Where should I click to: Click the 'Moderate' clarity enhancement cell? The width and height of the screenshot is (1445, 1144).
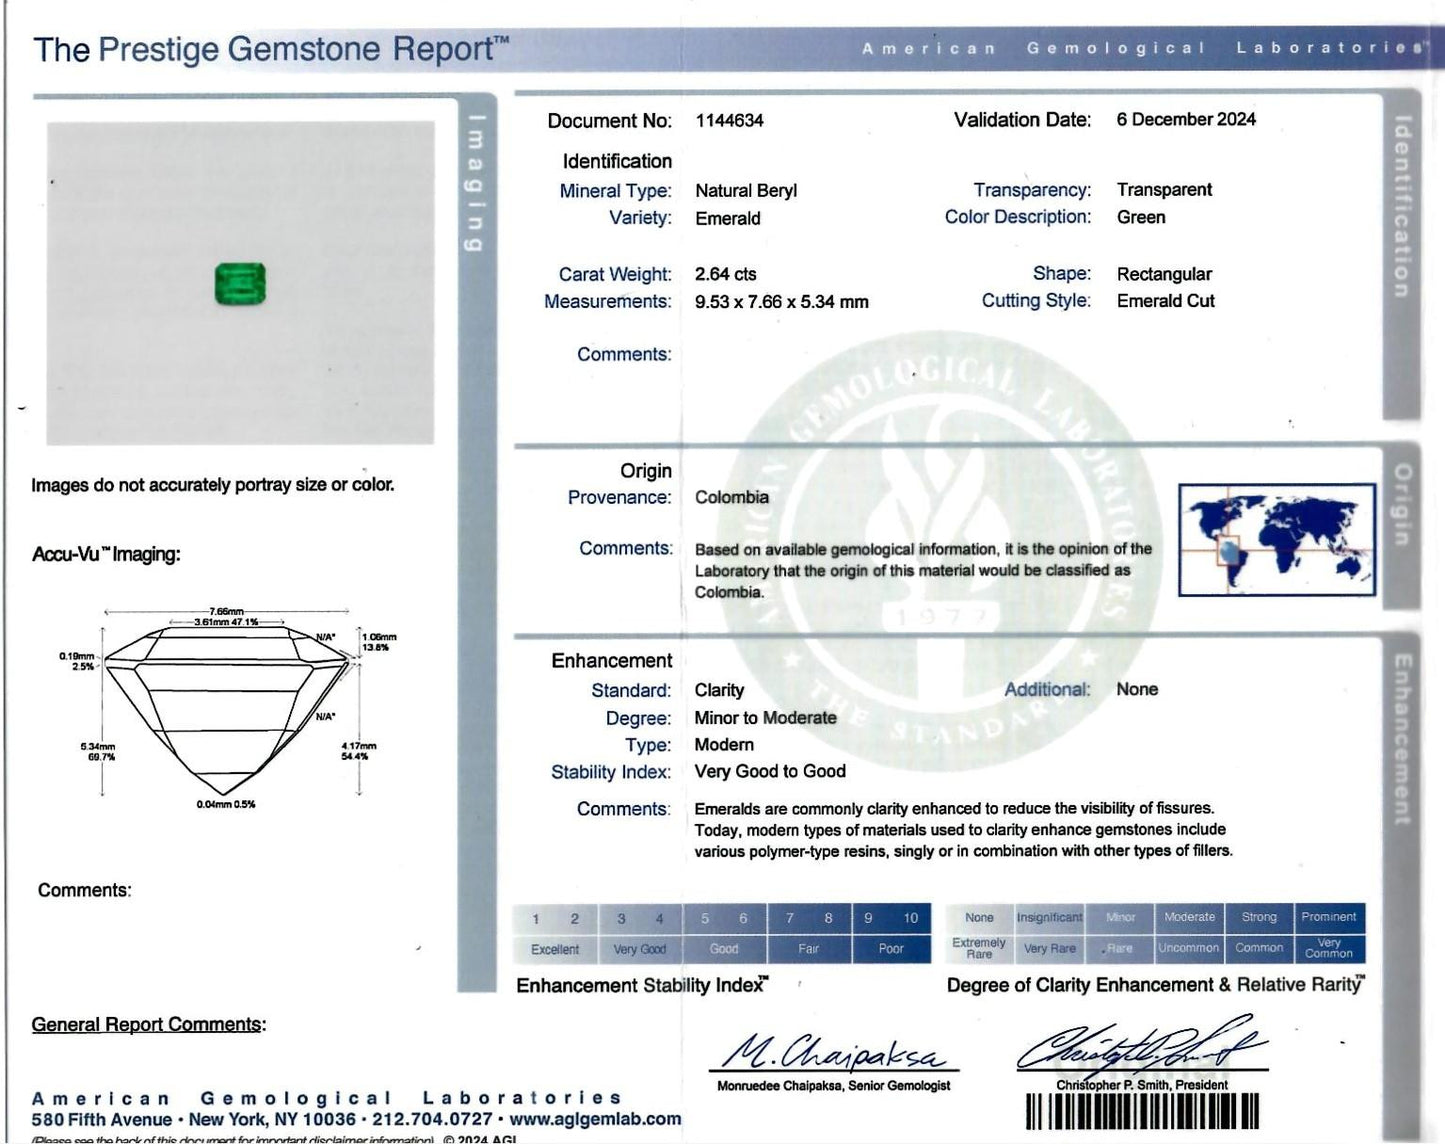1189,917
